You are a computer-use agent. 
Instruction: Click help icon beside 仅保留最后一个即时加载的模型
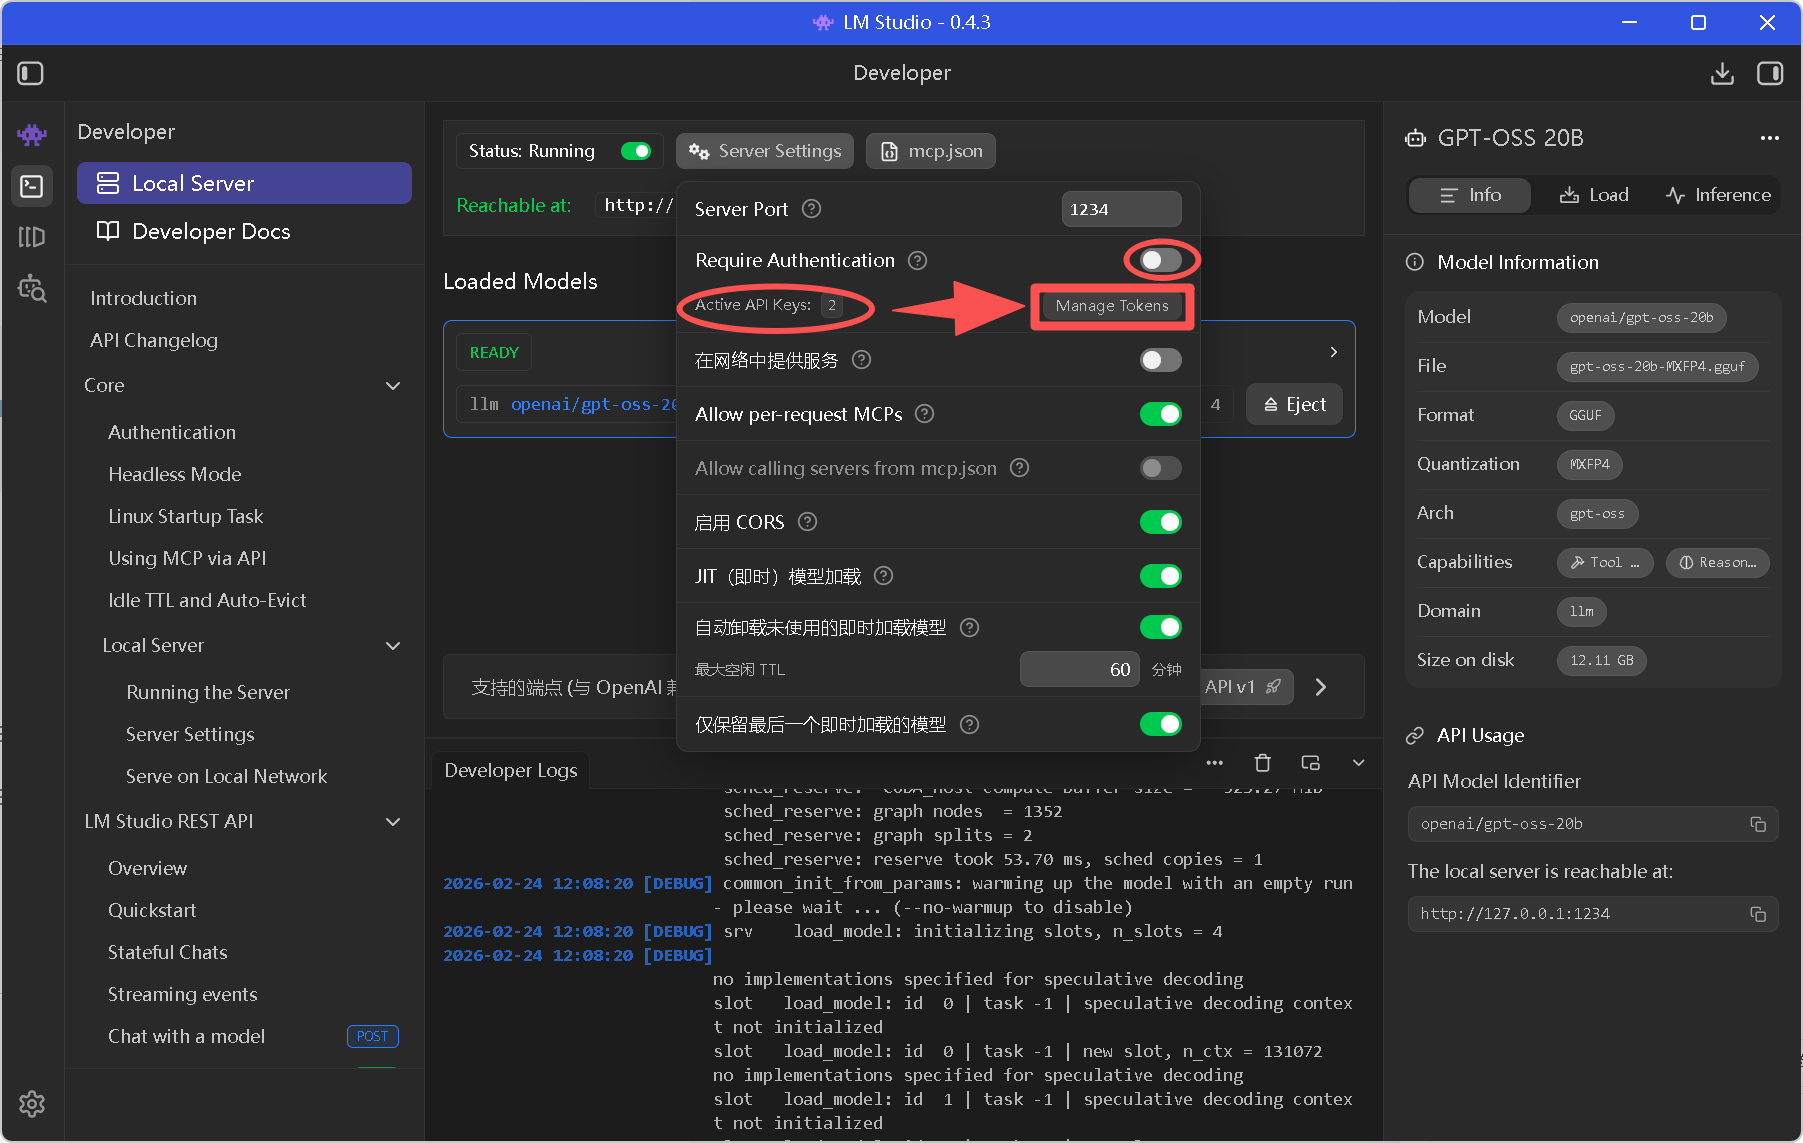point(969,724)
